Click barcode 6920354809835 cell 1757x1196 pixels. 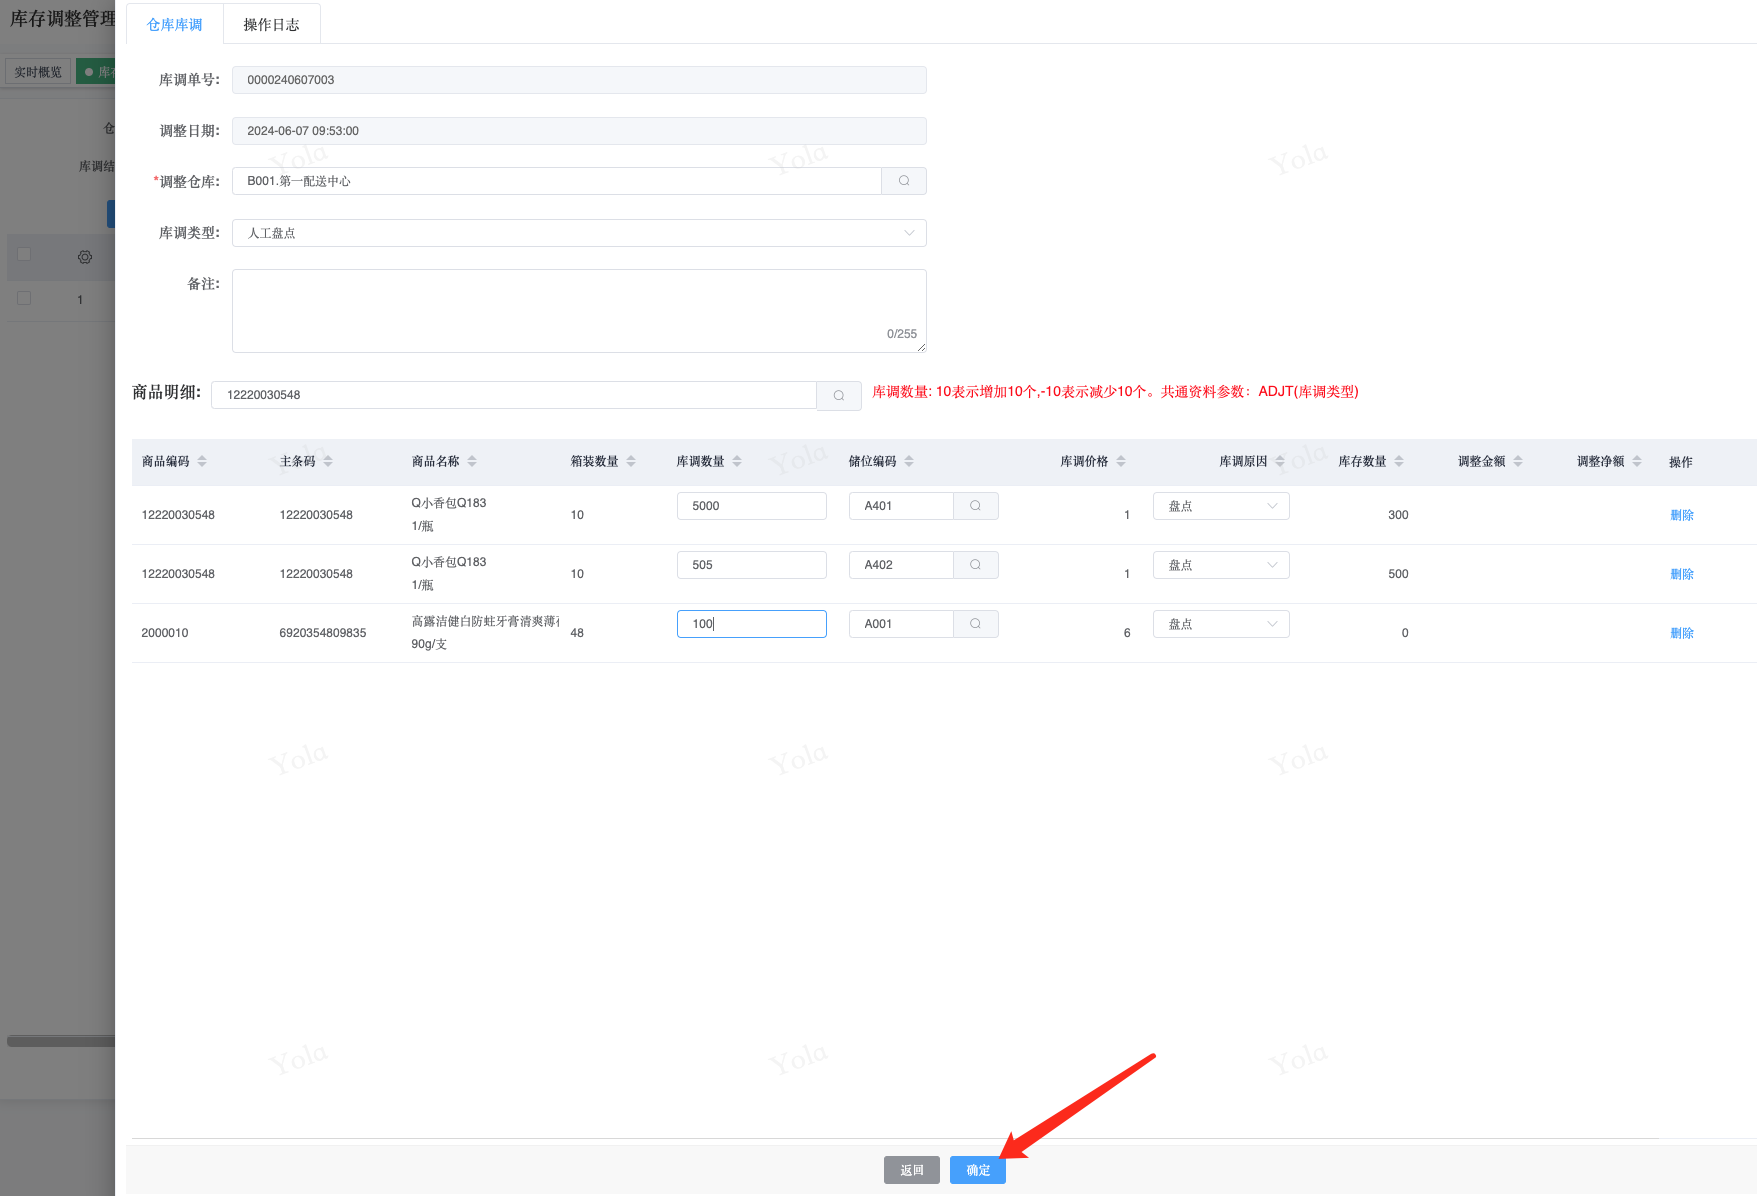tap(323, 633)
